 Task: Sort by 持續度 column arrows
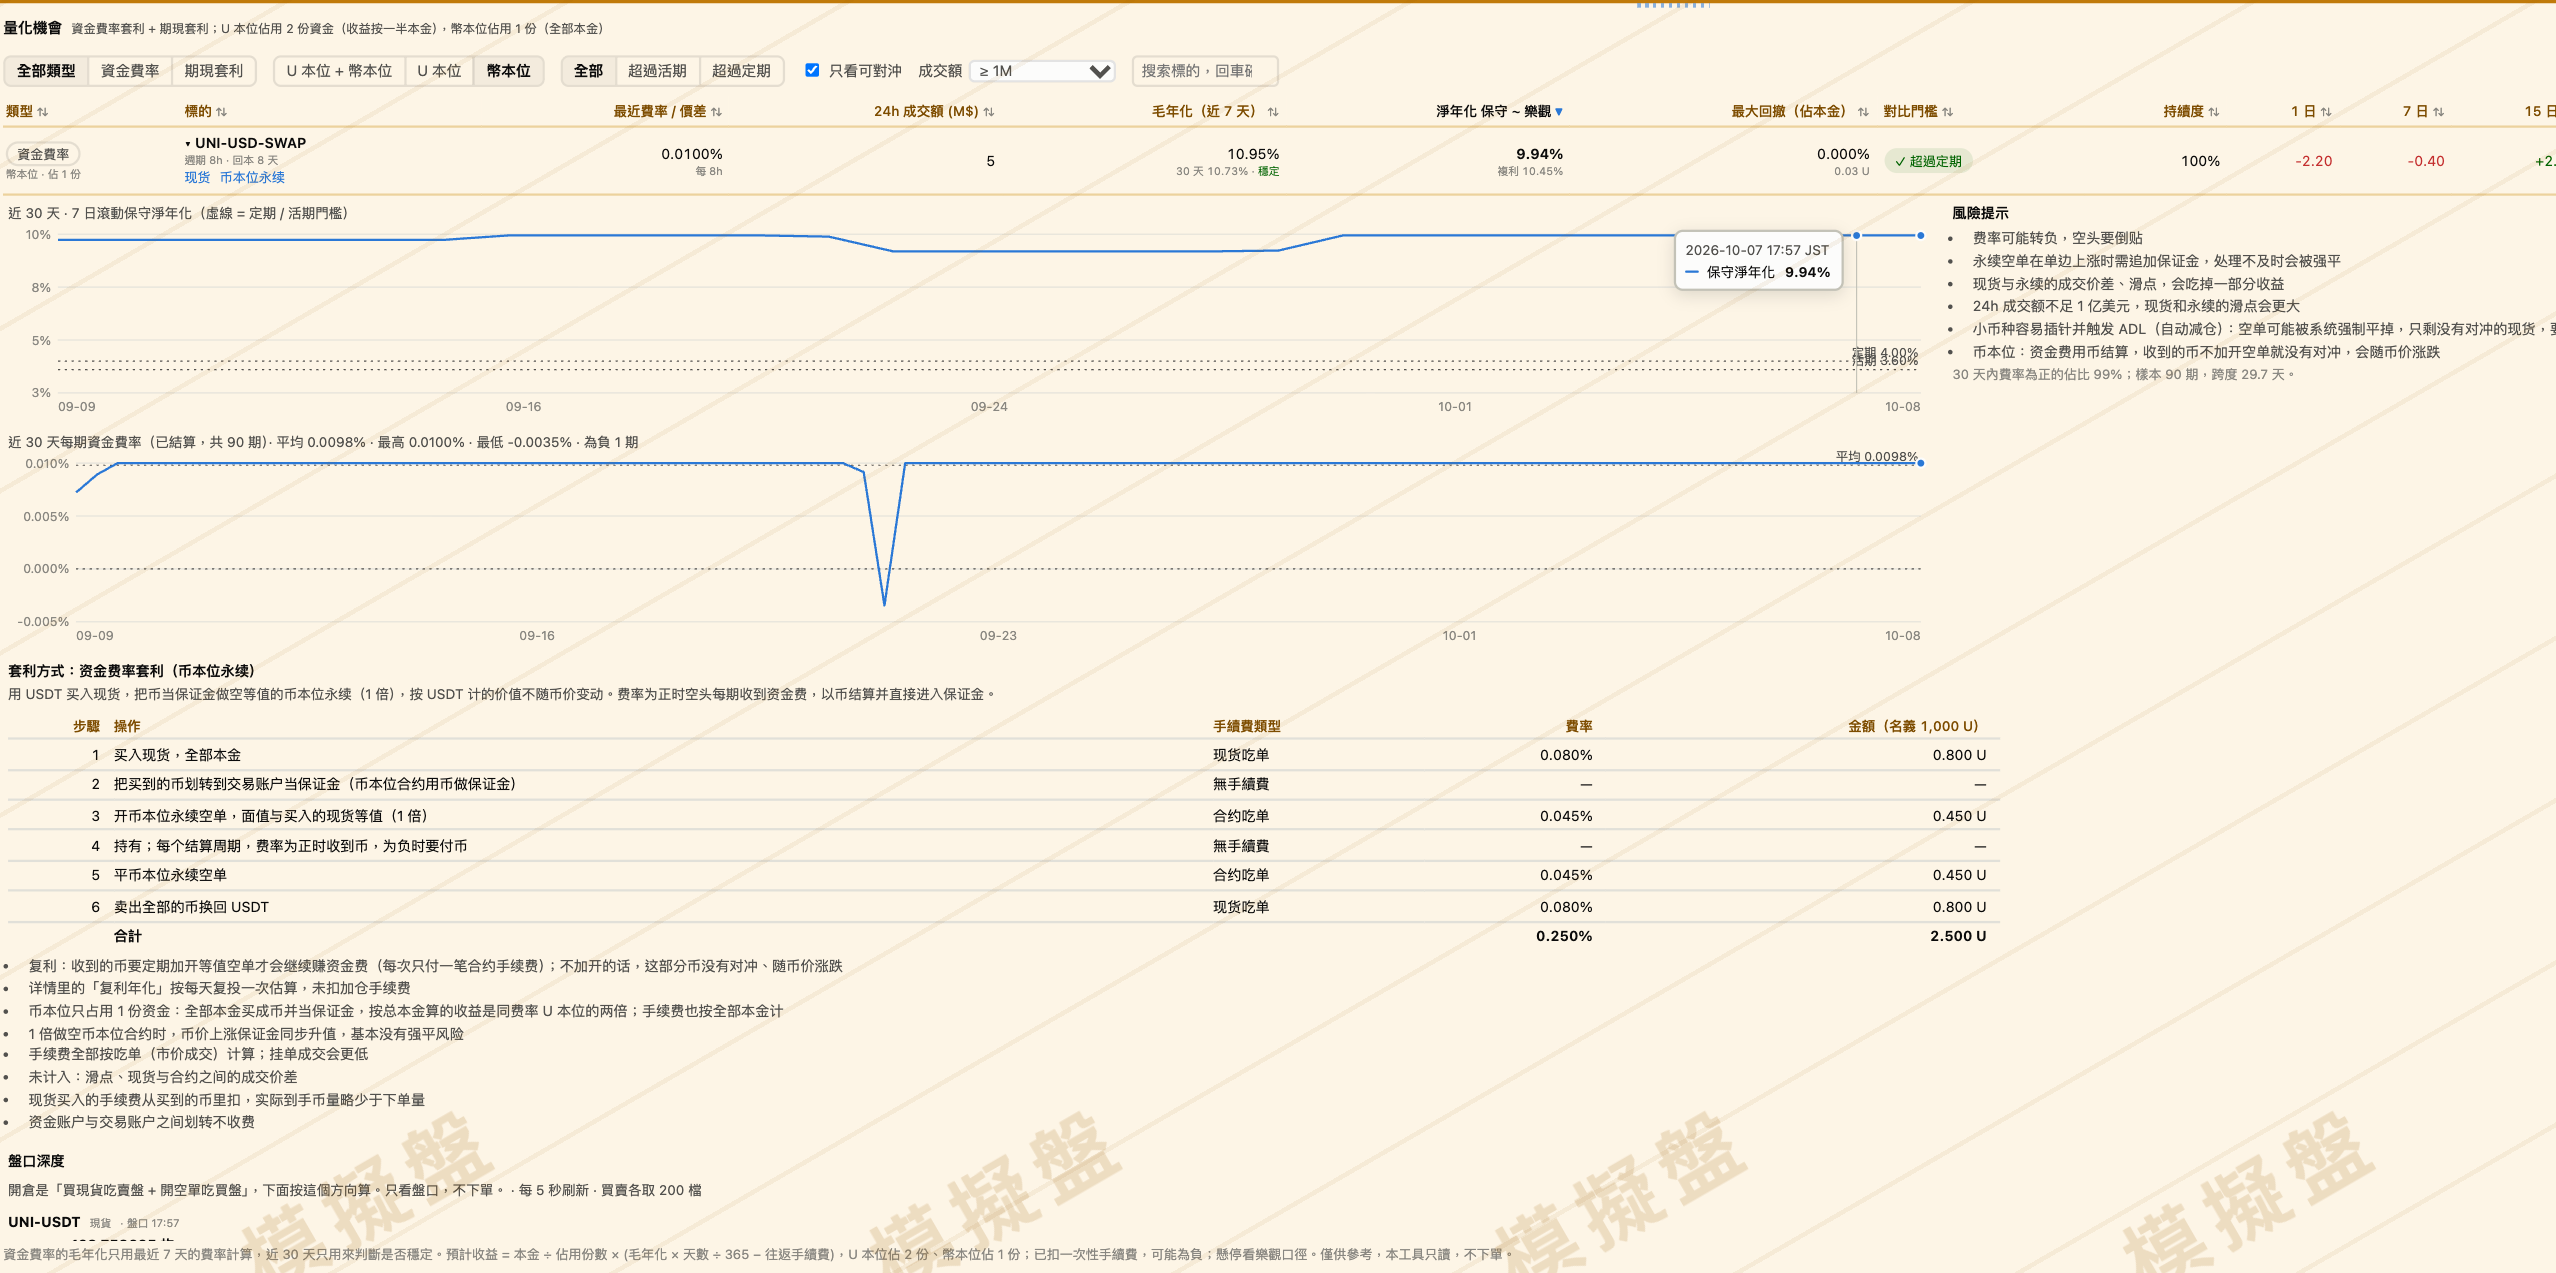click(x=2214, y=112)
